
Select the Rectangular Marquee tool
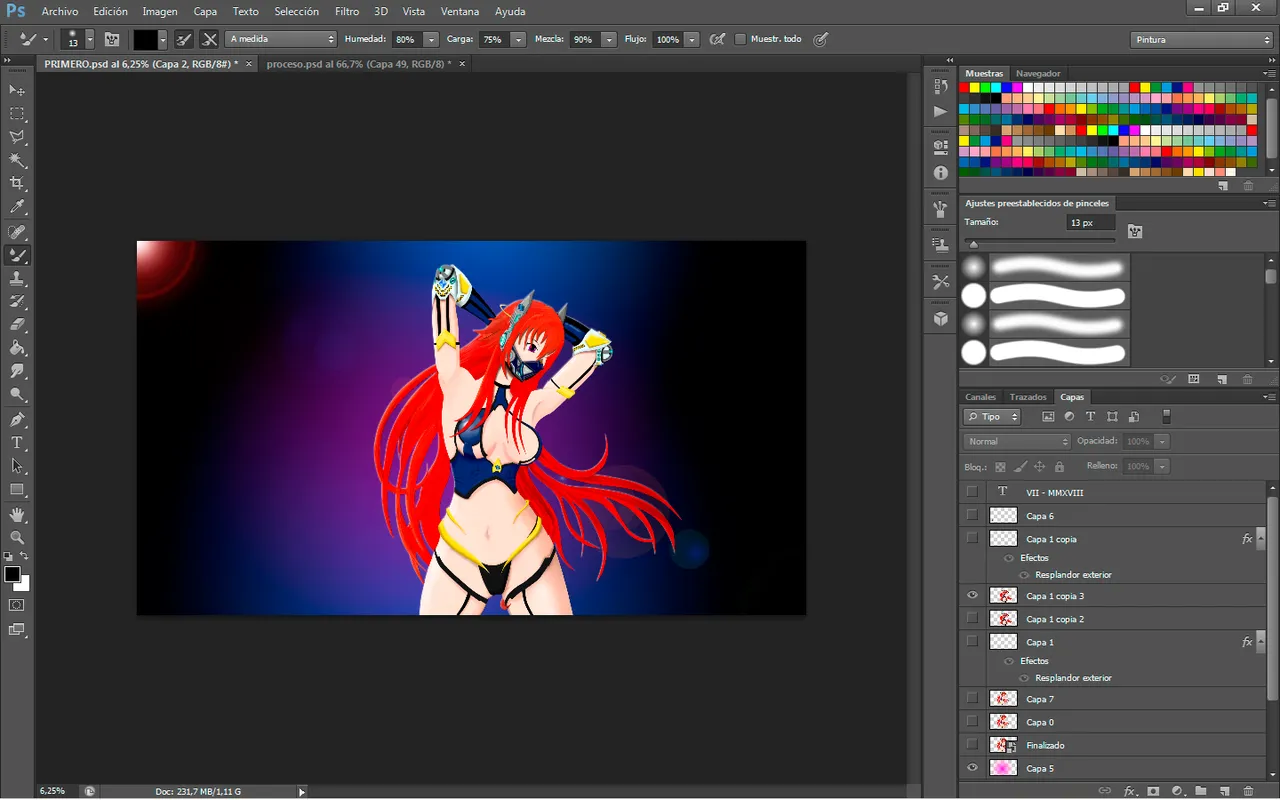click(17, 114)
